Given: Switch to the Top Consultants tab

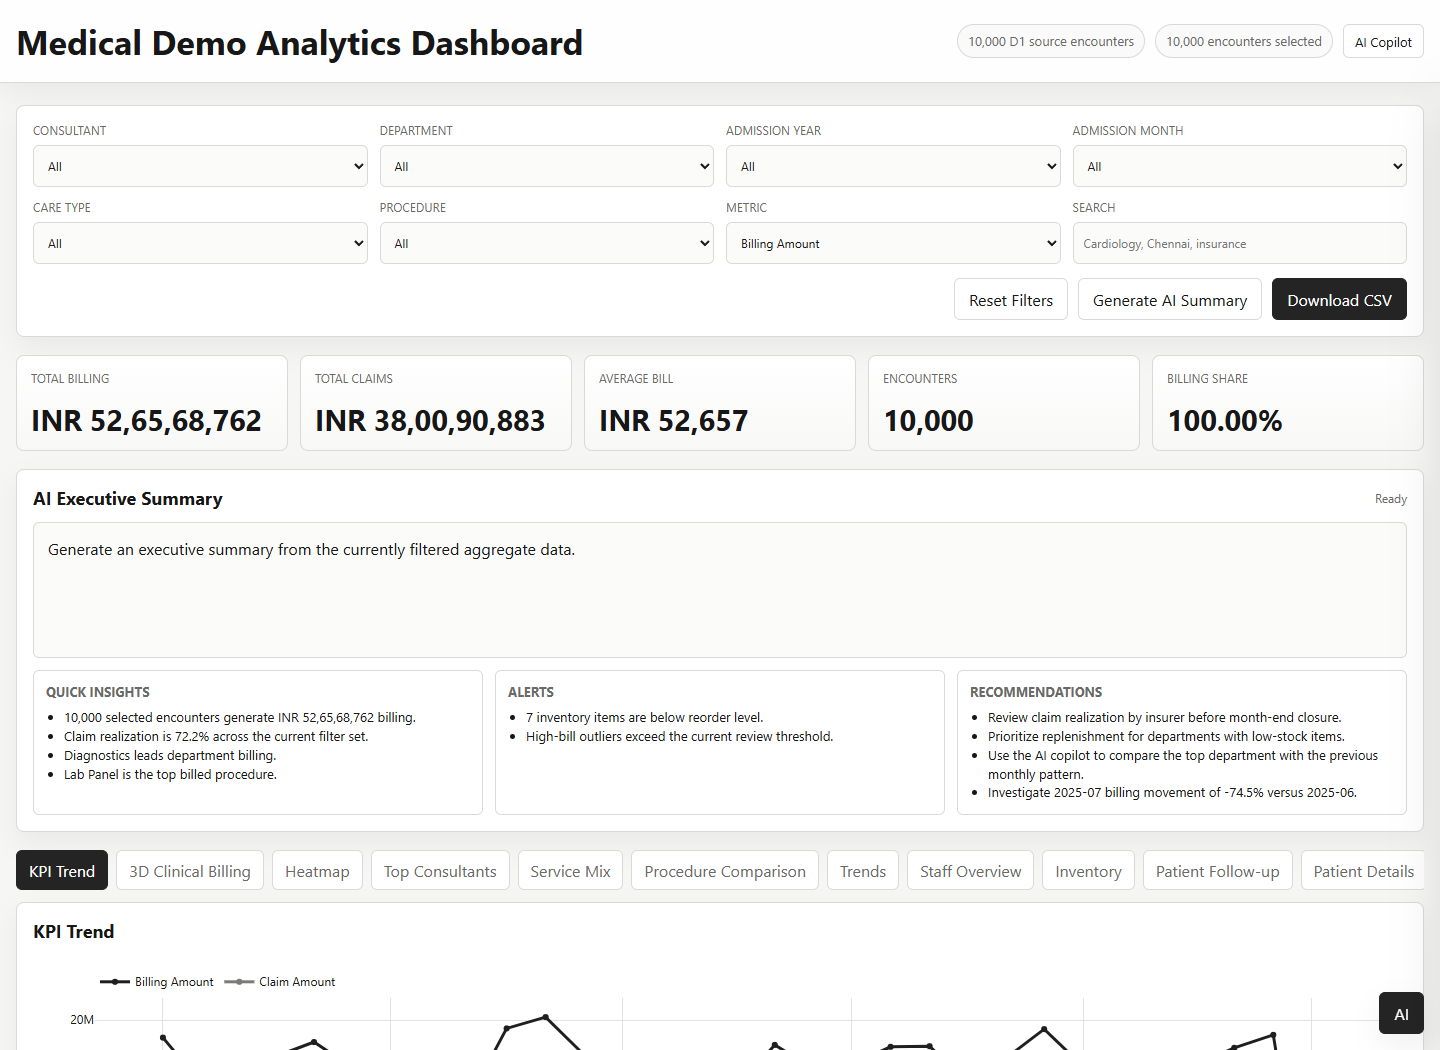Looking at the screenshot, I should pyautogui.click(x=440, y=870).
